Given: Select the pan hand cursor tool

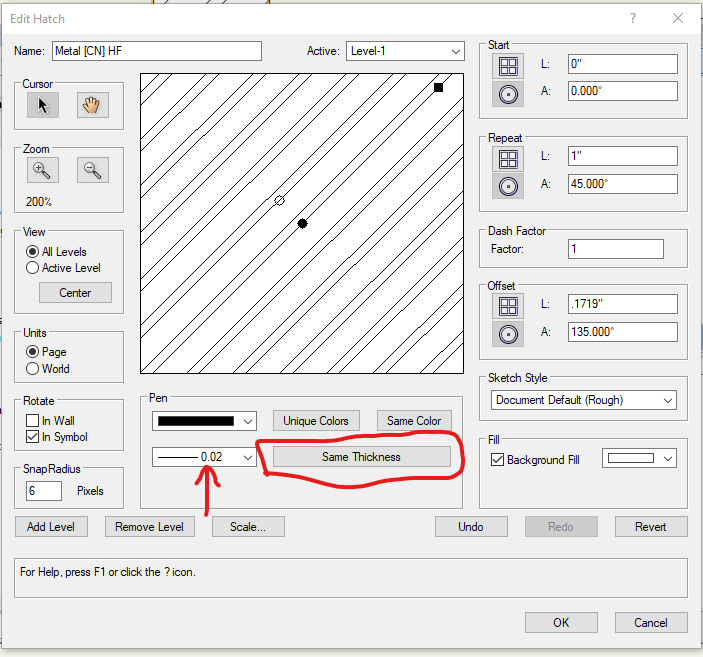Looking at the screenshot, I should [x=92, y=105].
